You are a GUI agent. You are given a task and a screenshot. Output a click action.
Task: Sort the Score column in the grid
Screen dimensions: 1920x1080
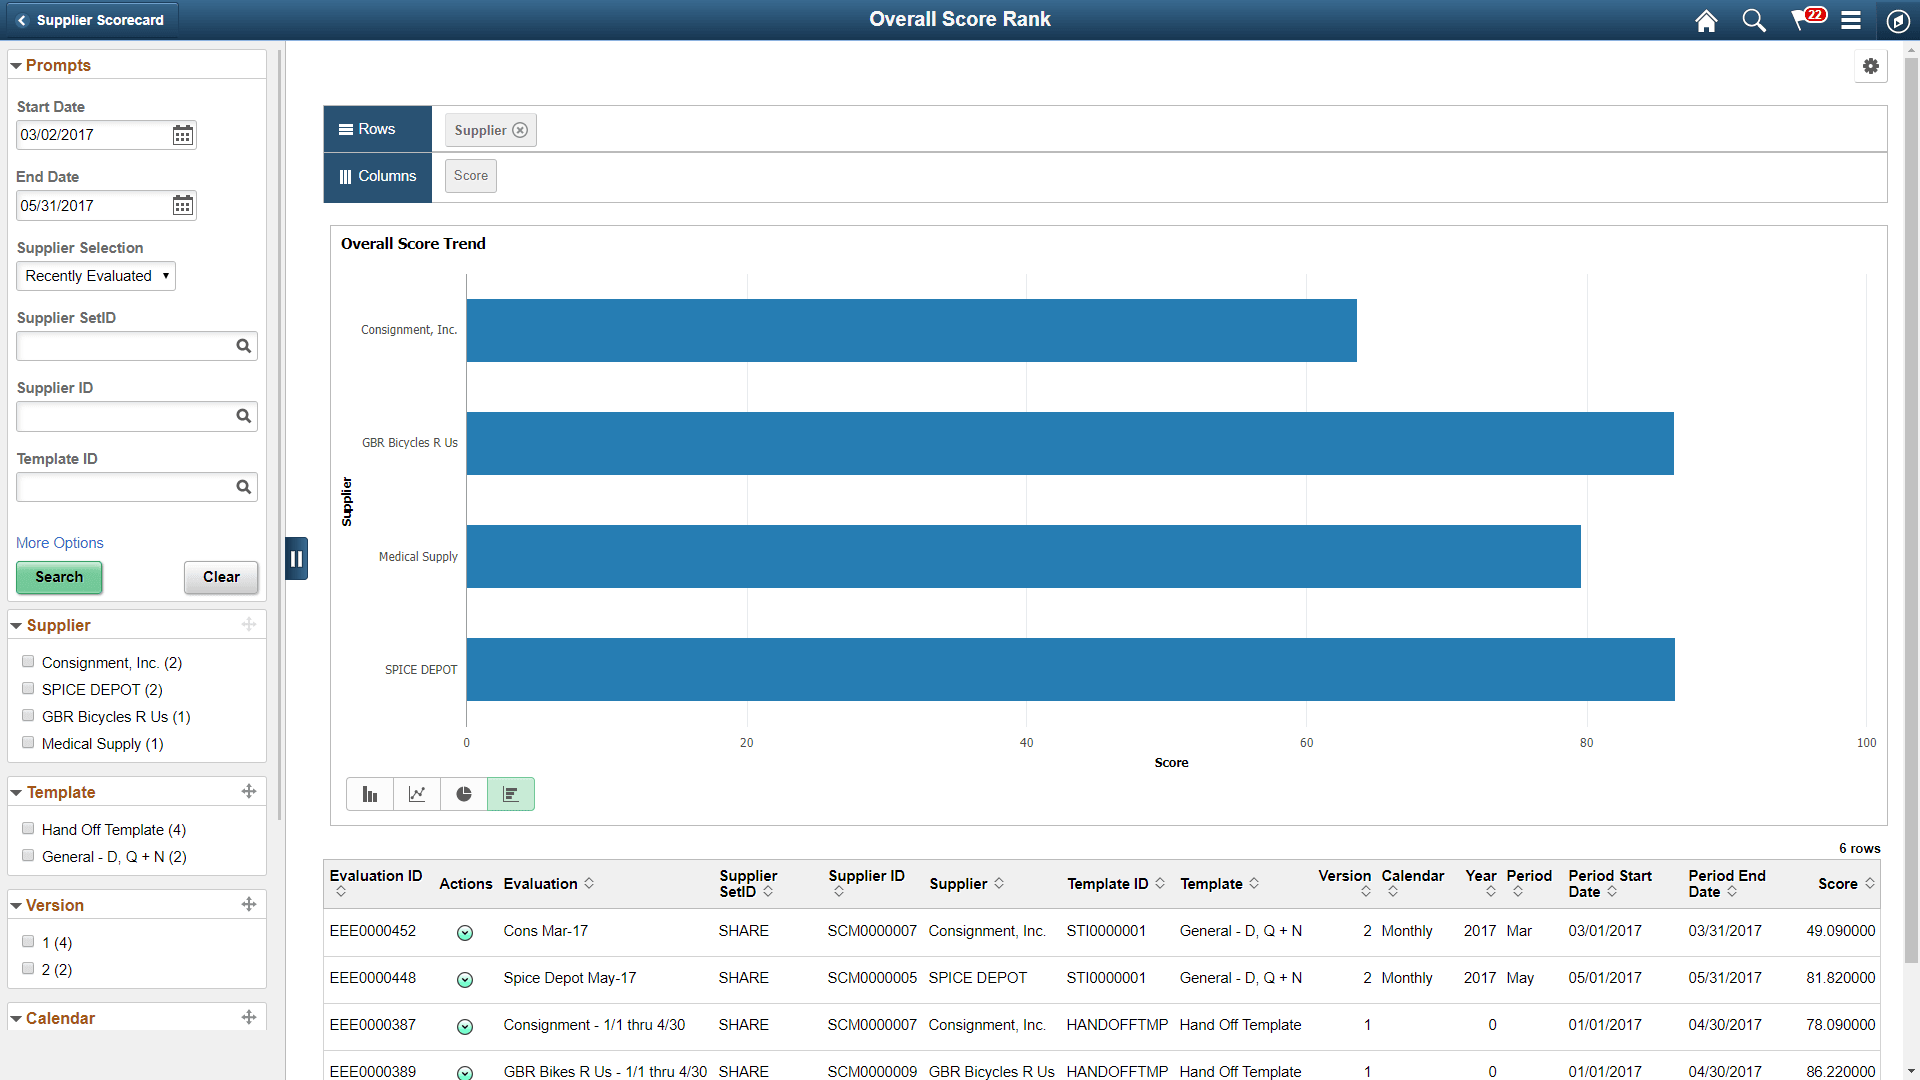[x=1869, y=884]
